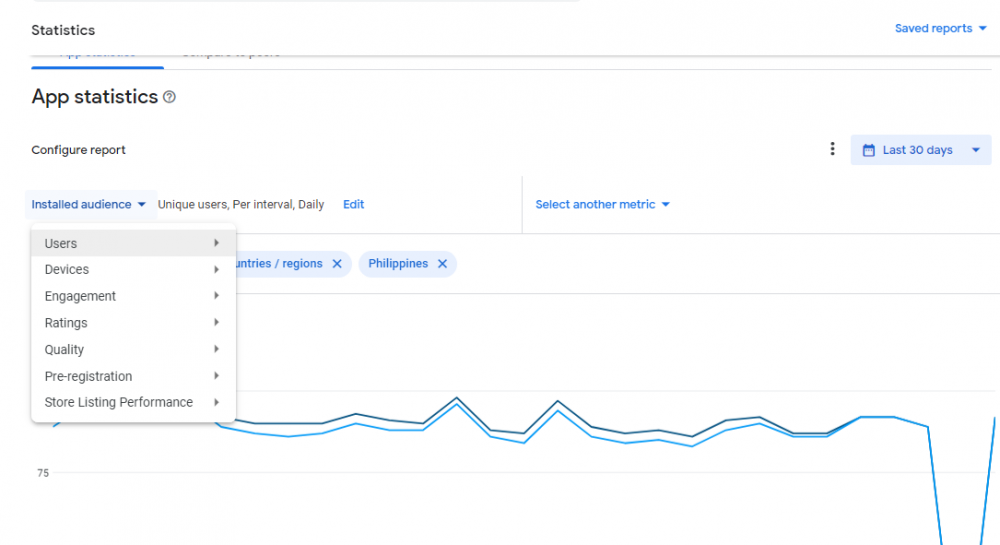The image size is (1000, 545).
Task: Open the three-dot more options menu
Action: click(x=832, y=149)
